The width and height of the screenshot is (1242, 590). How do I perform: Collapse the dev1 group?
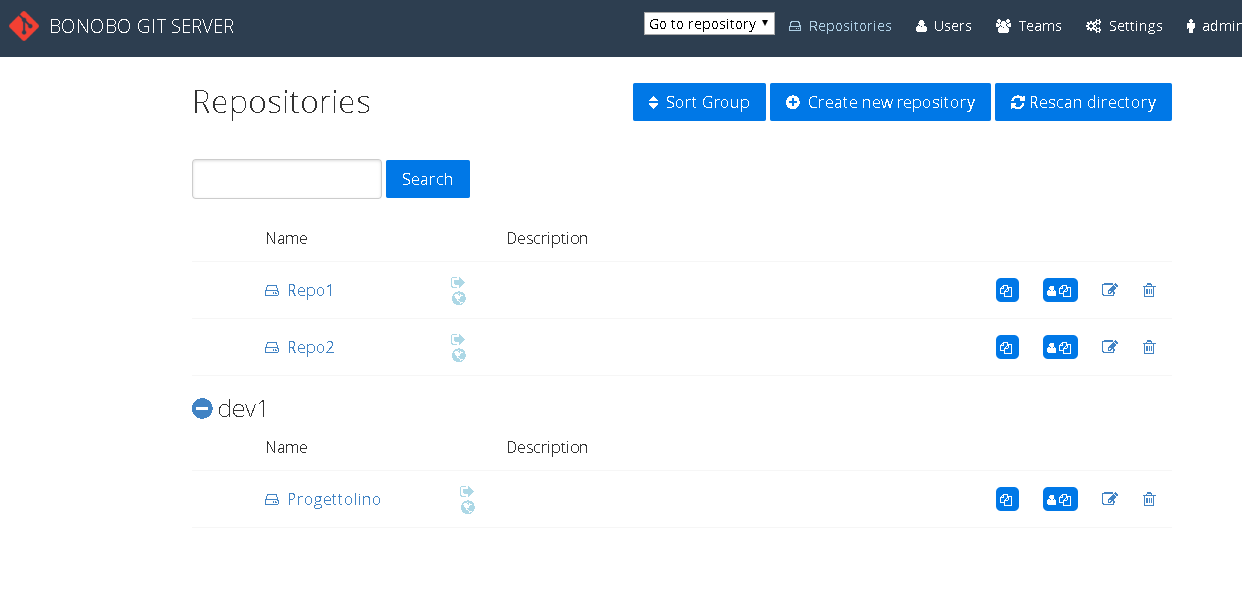coord(202,408)
